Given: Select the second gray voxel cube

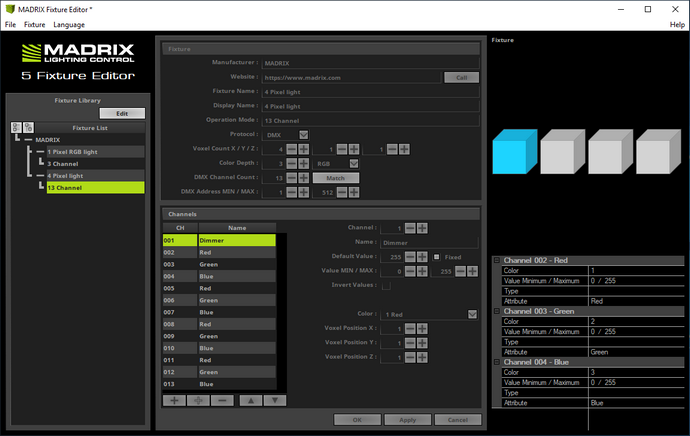Looking at the screenshot, I should pyautogui.click(x=610, y=152).
